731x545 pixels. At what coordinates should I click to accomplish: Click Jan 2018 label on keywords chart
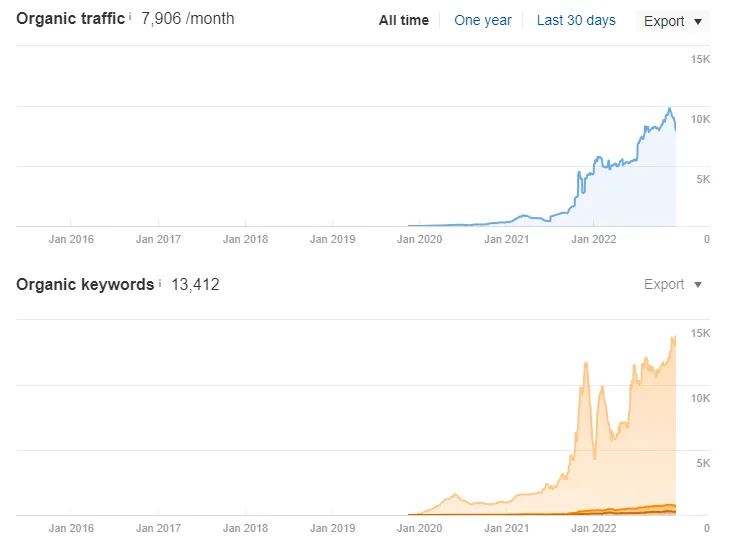[x=245, y=528]
